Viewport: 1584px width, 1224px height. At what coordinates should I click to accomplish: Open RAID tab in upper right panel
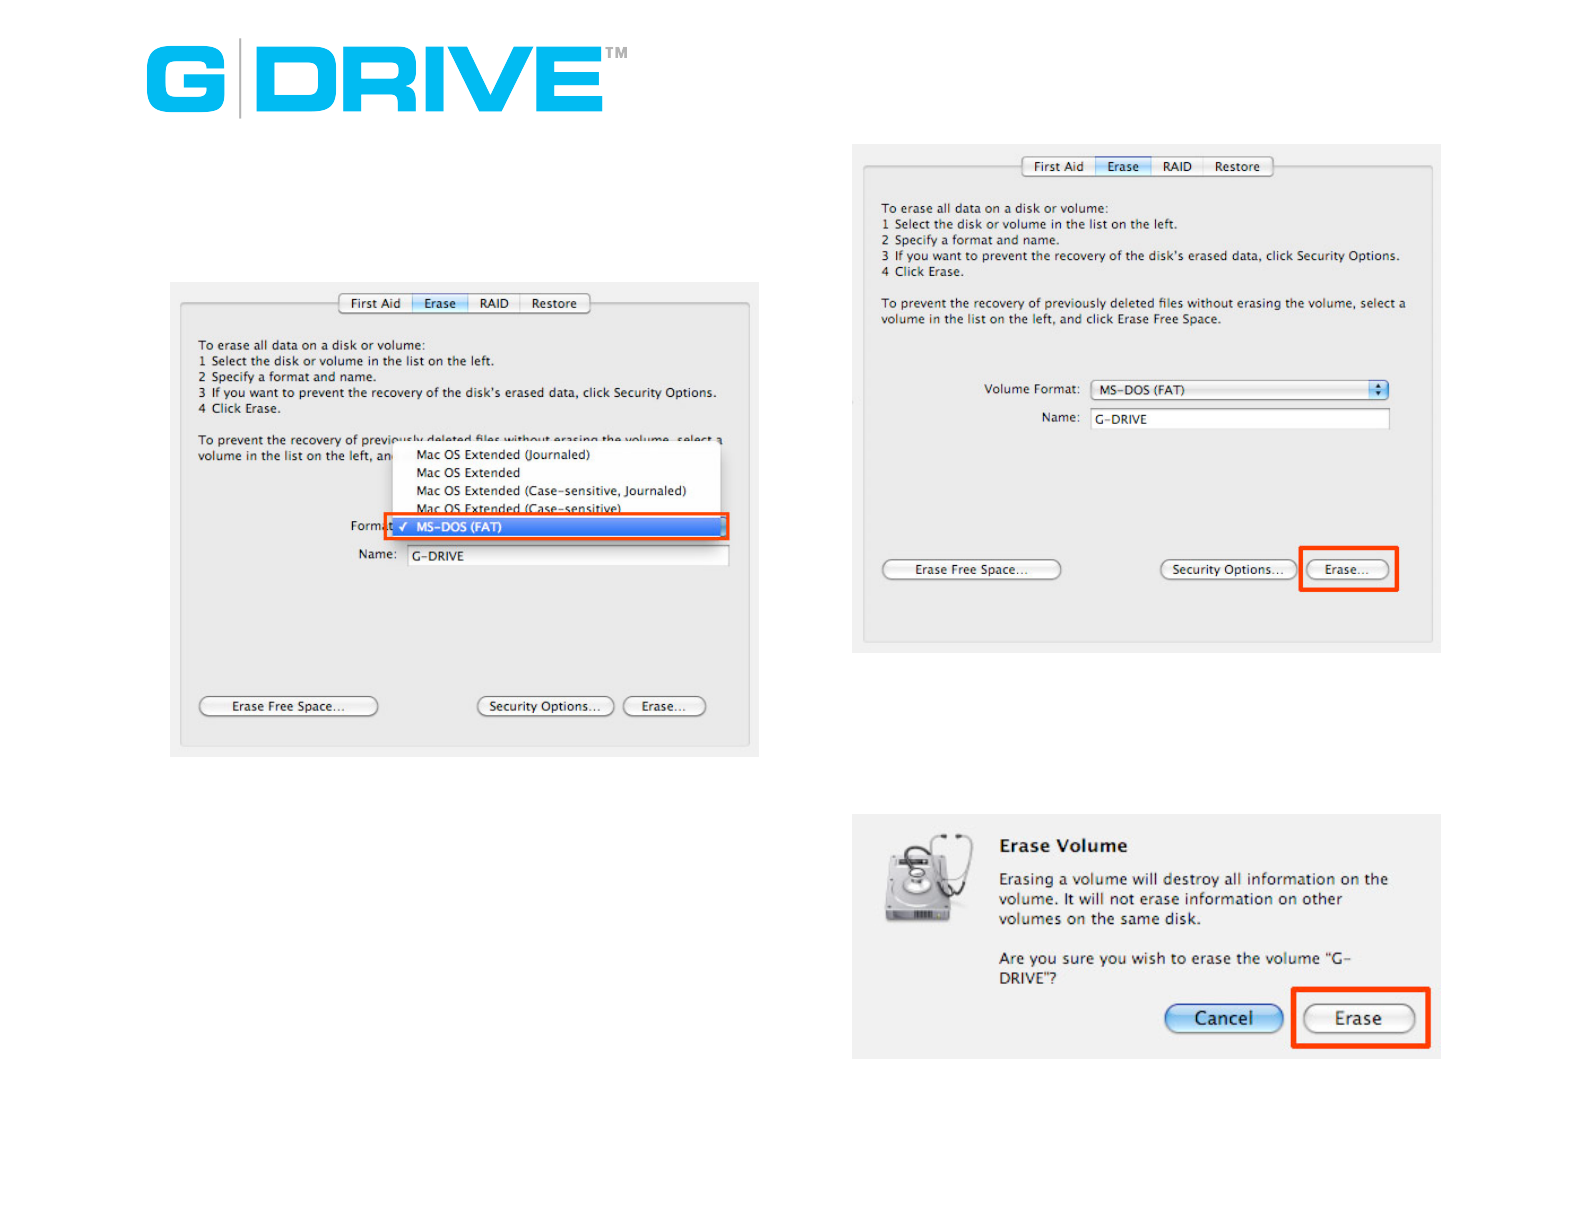[x=1177, y=167]
